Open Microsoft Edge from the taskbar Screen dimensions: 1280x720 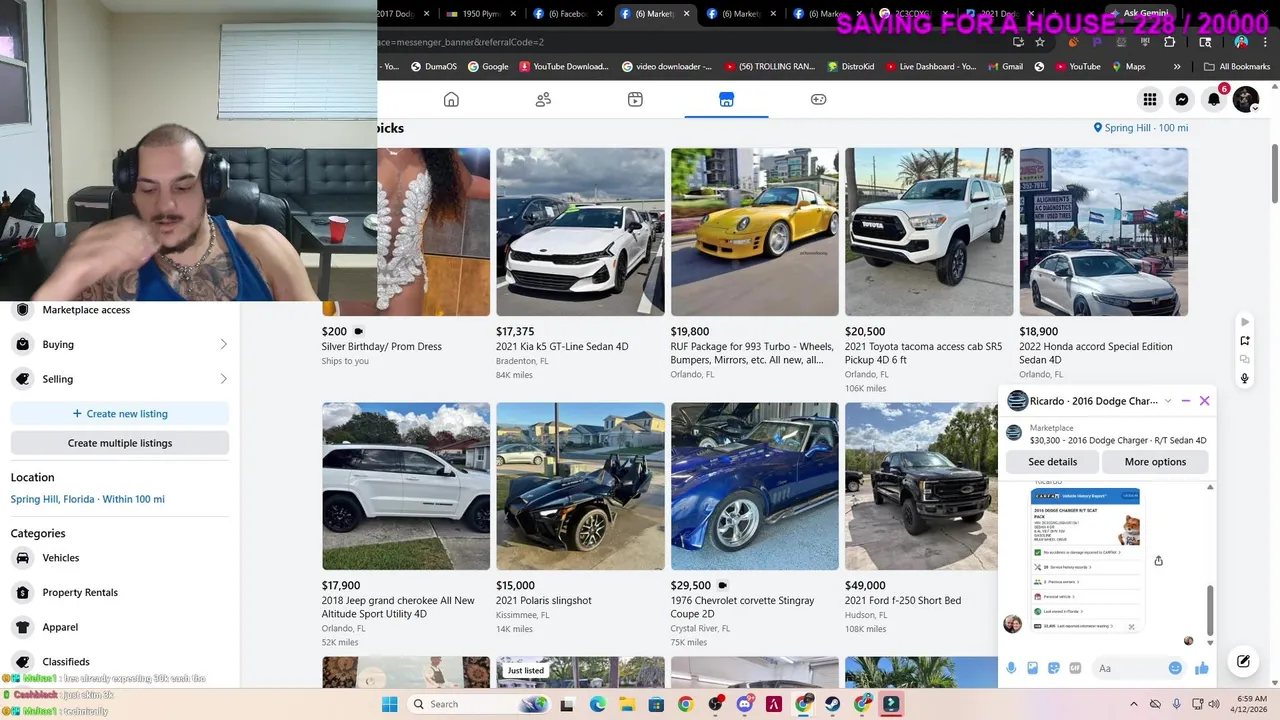coord(598,704)
